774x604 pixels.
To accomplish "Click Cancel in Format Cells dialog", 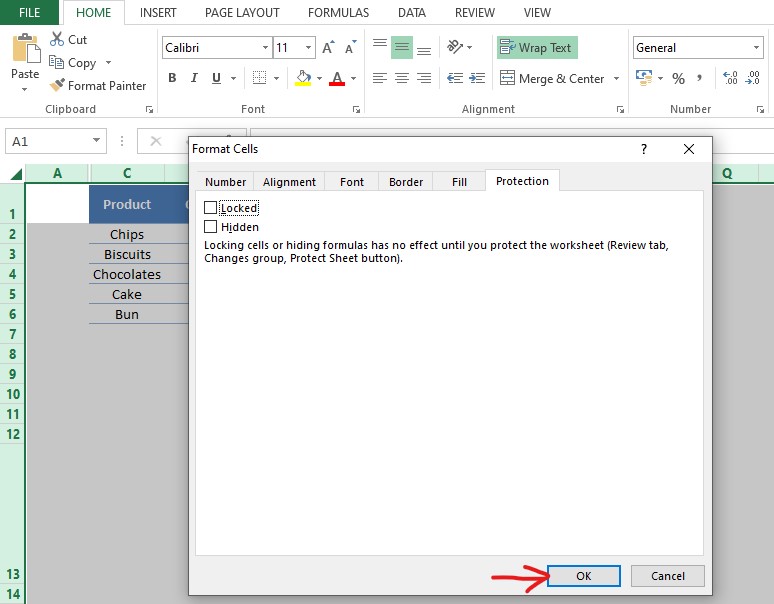I will 667,576.
